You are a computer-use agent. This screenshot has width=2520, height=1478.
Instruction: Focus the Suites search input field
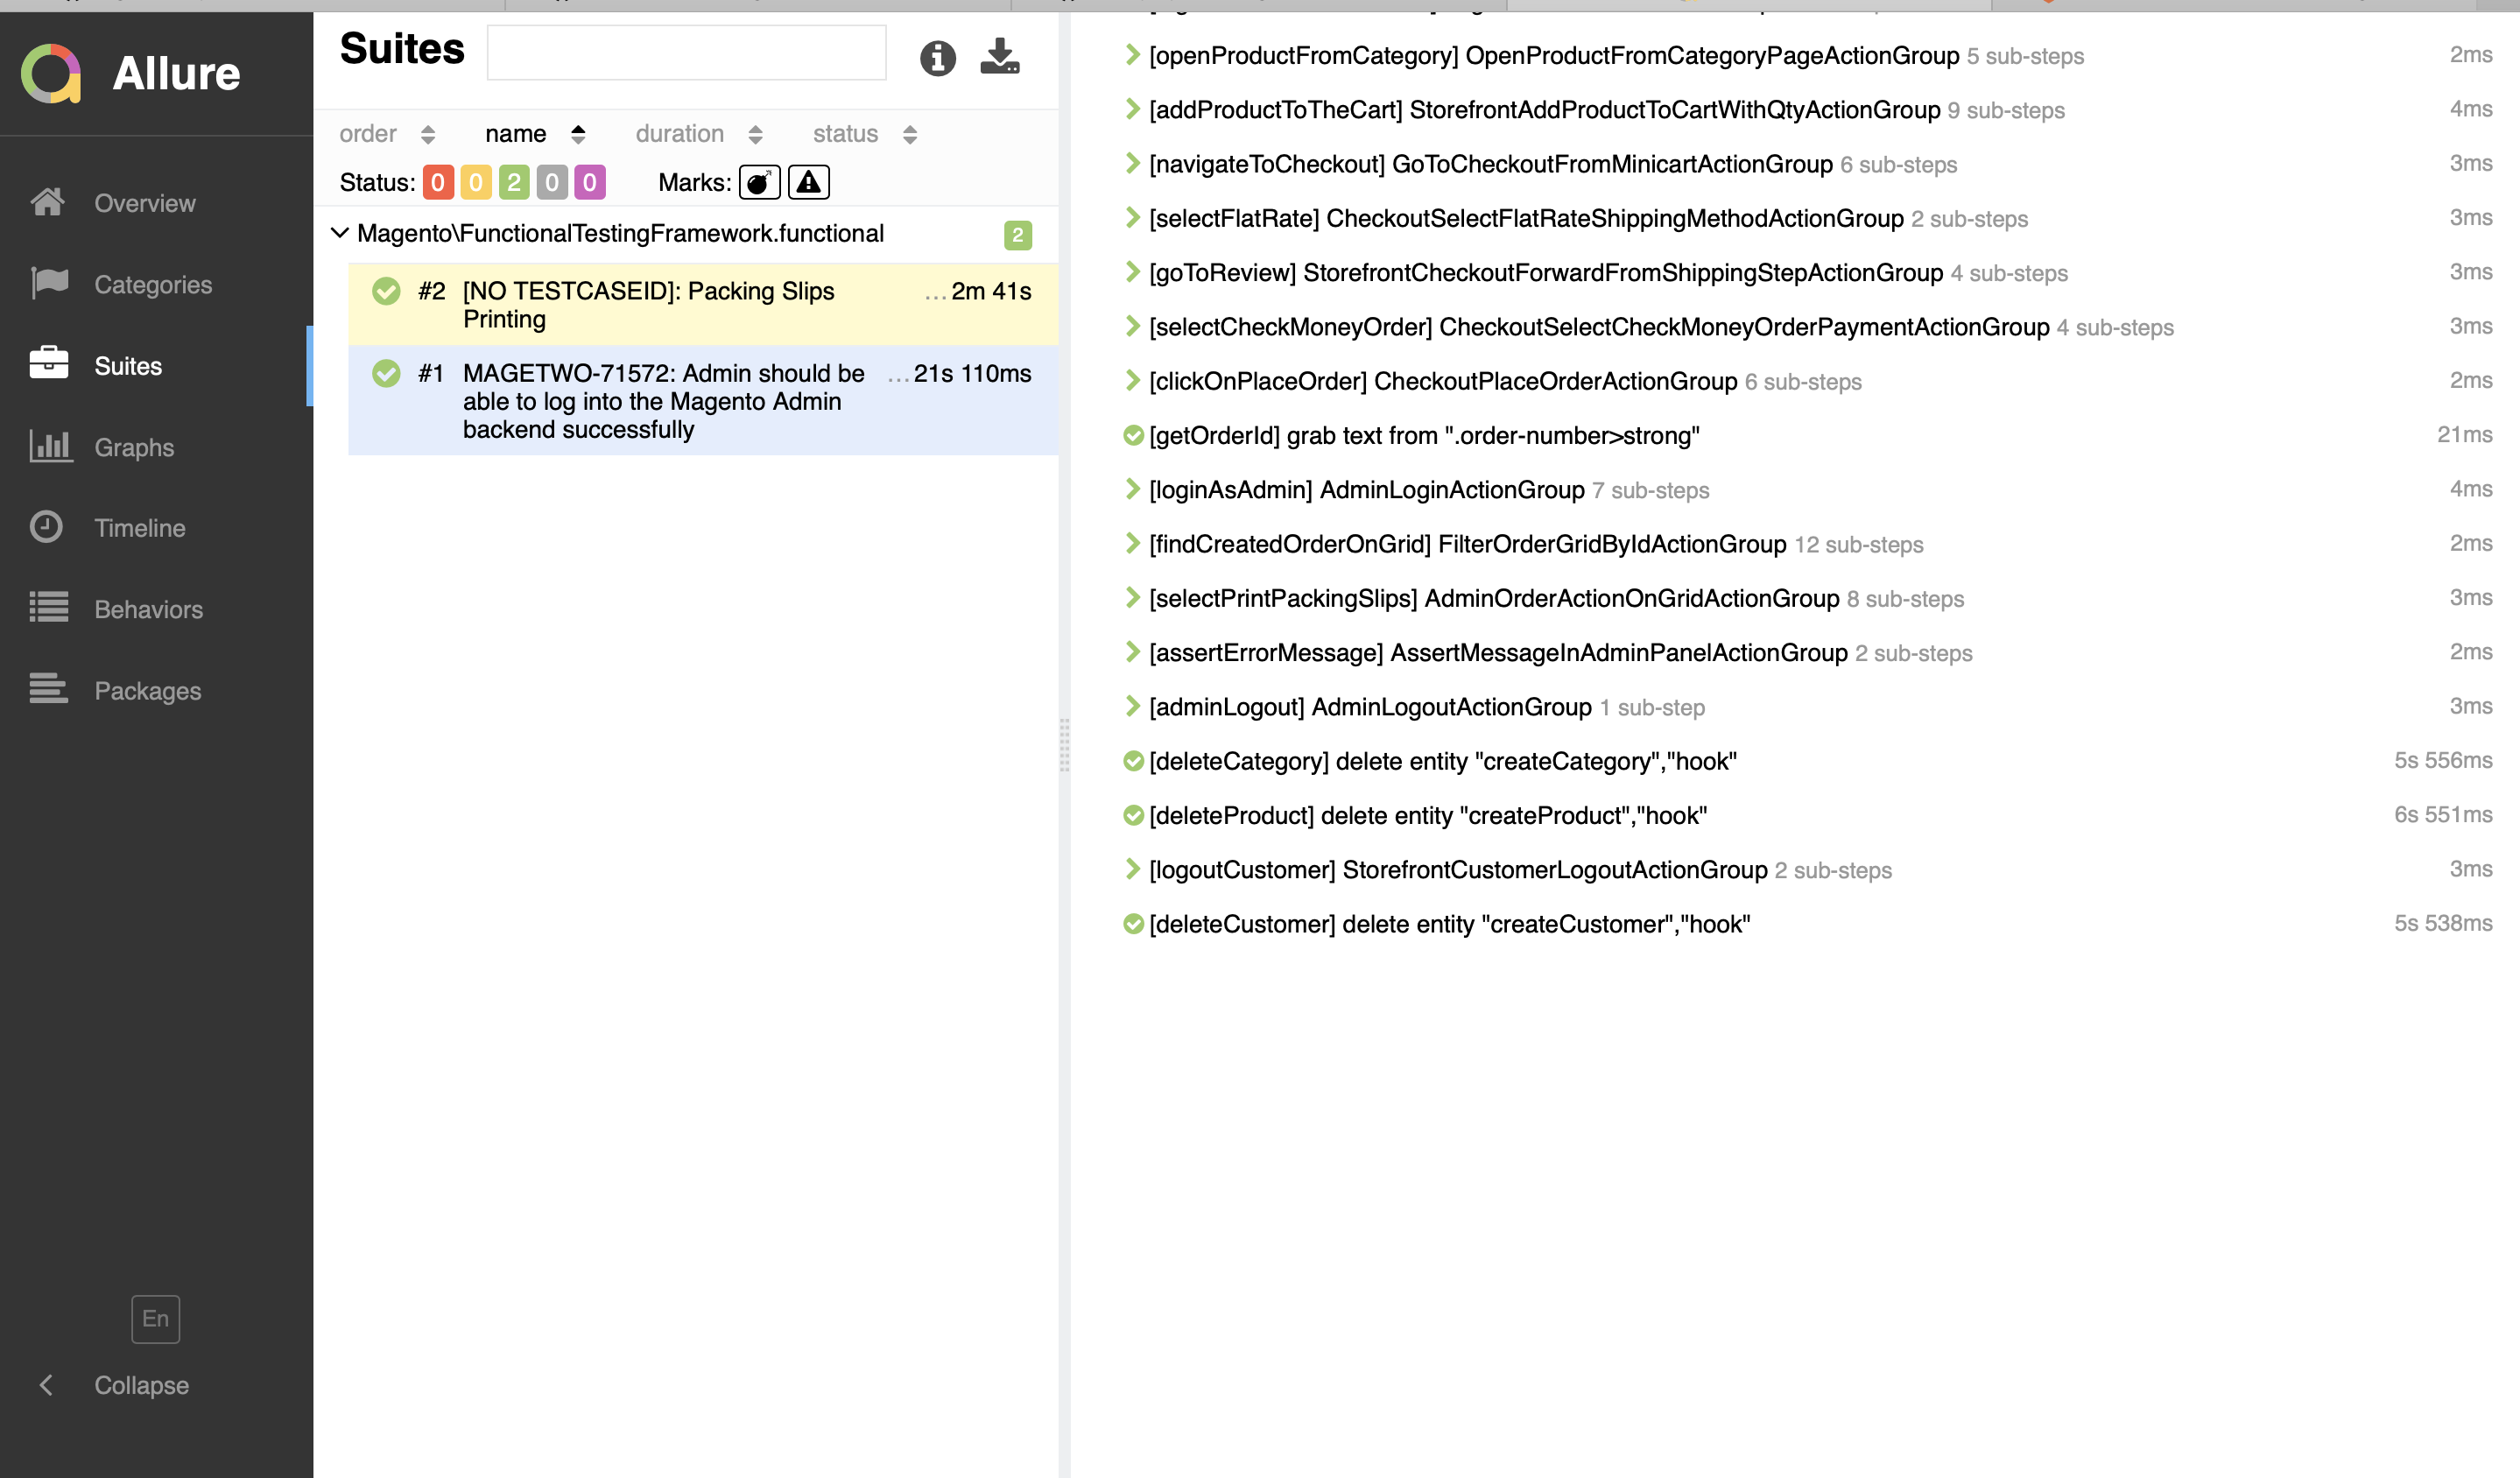(x=686, y=52)
